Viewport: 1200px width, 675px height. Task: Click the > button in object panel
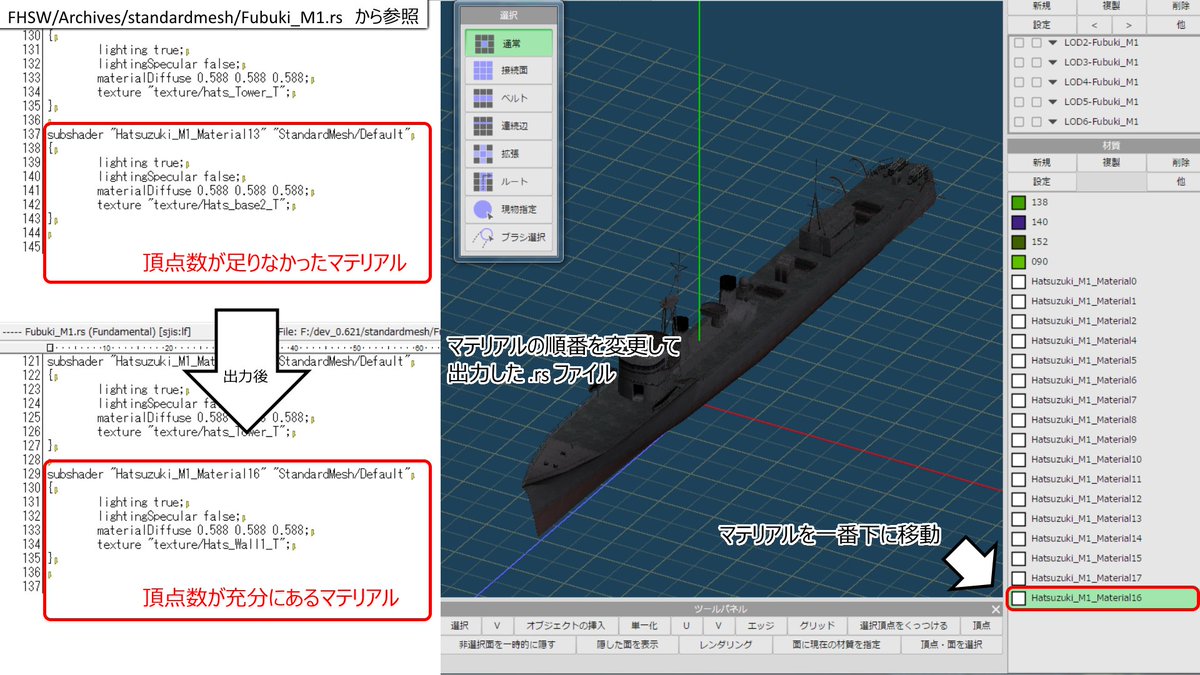tap(1129, 24)
